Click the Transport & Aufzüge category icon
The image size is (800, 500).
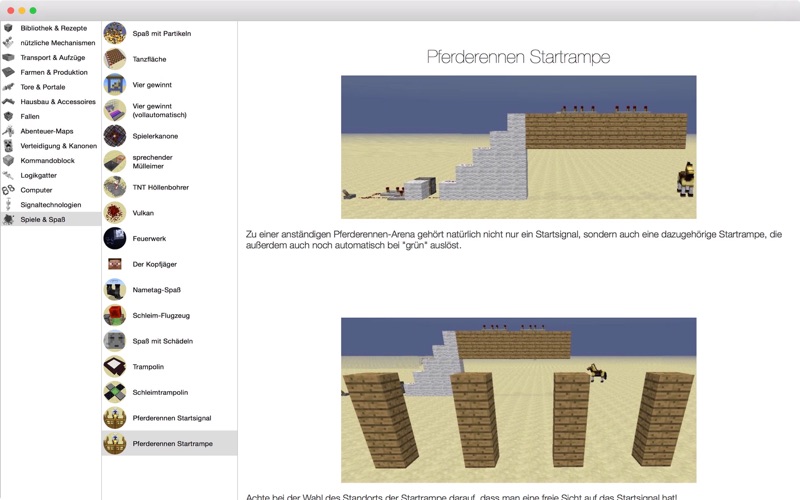pos(8,58)
